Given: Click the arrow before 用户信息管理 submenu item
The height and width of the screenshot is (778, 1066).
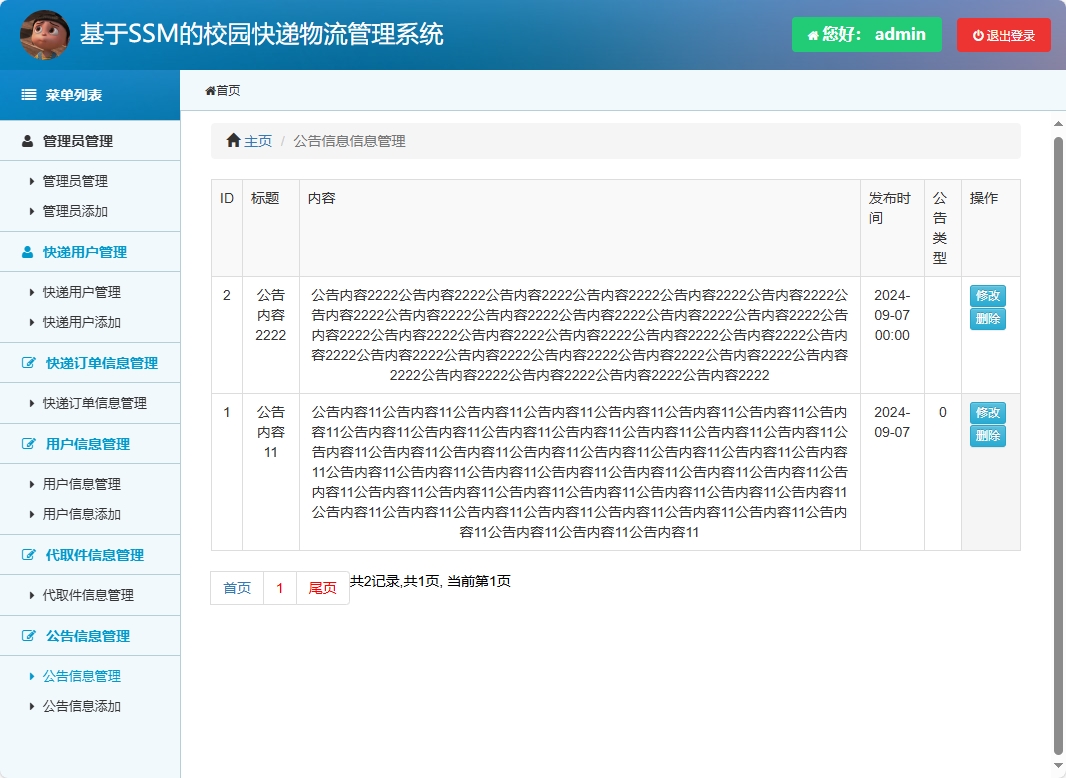Looking at the screenshot, I should tap(30, 483).
